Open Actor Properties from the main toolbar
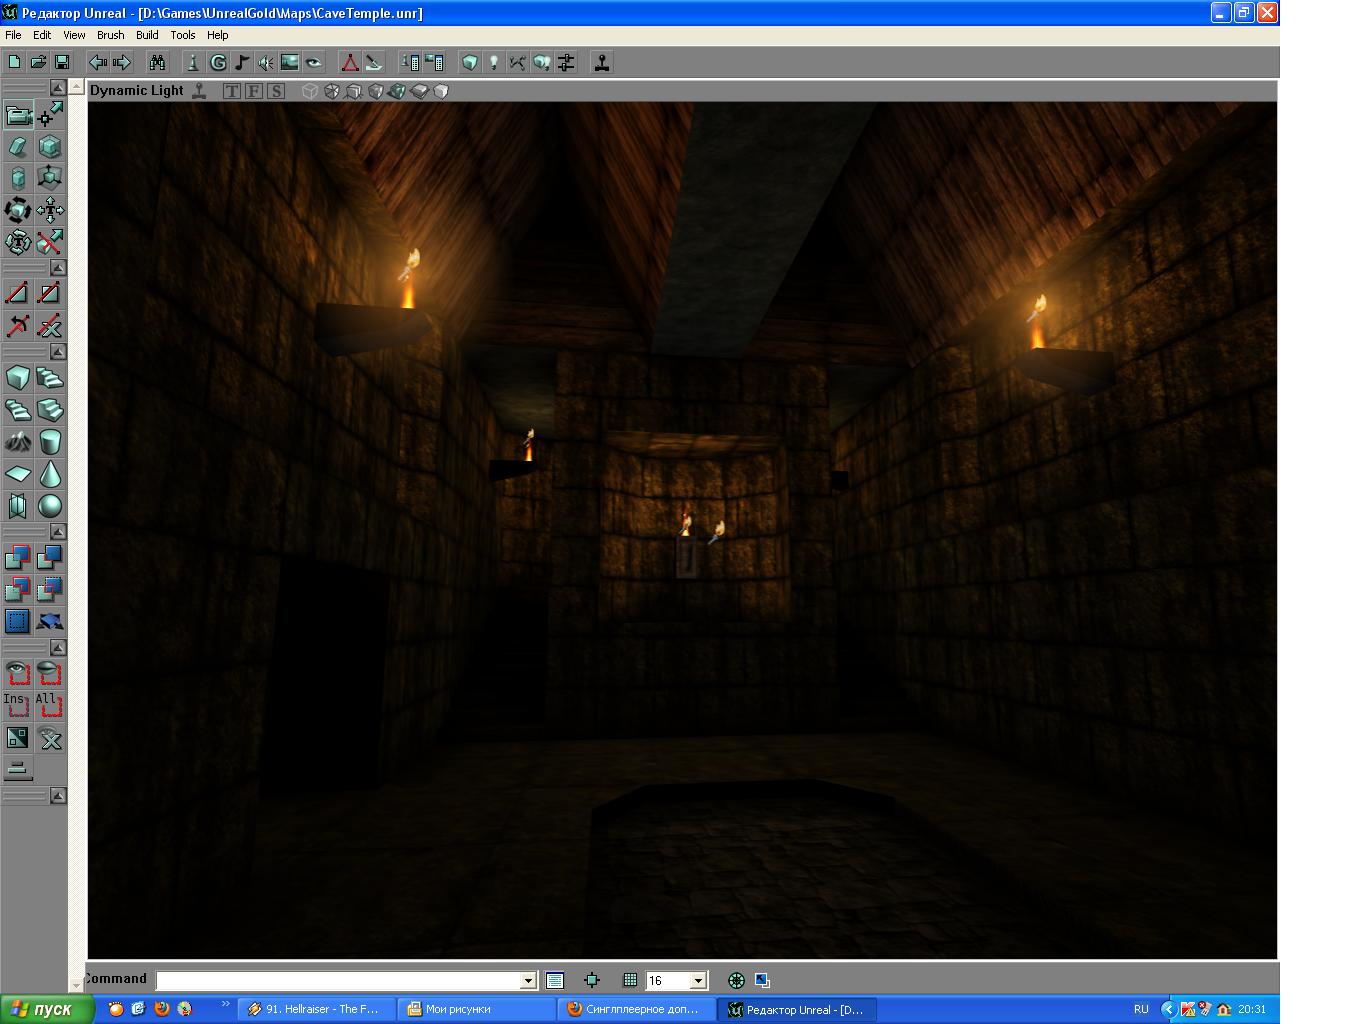This screenshot has height=1024, width=1362. tap(410, 62)
